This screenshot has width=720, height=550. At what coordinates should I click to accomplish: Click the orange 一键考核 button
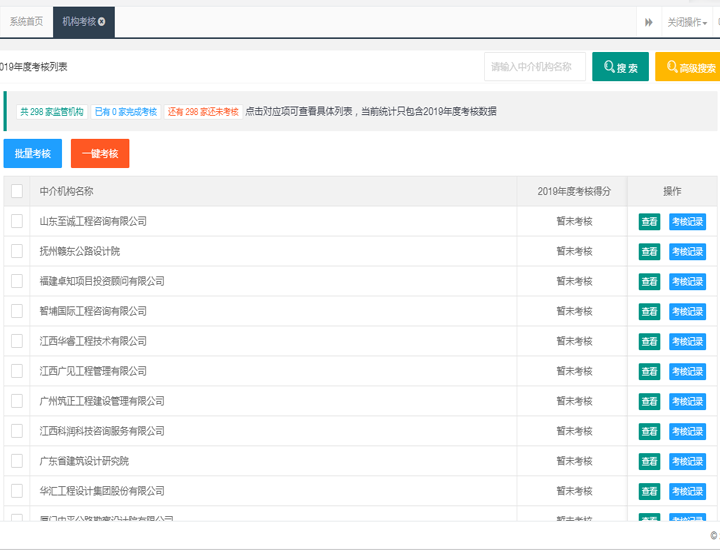click(x=100, y=153)
